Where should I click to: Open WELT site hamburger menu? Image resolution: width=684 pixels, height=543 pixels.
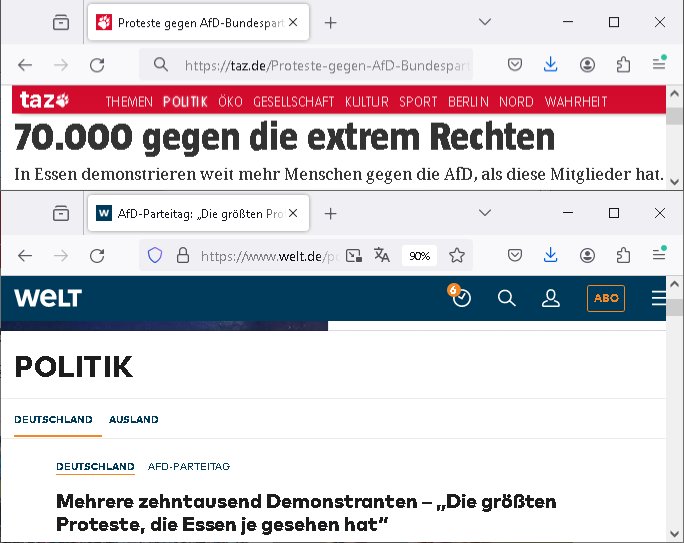pyautogui.click(x=659, y=298)
